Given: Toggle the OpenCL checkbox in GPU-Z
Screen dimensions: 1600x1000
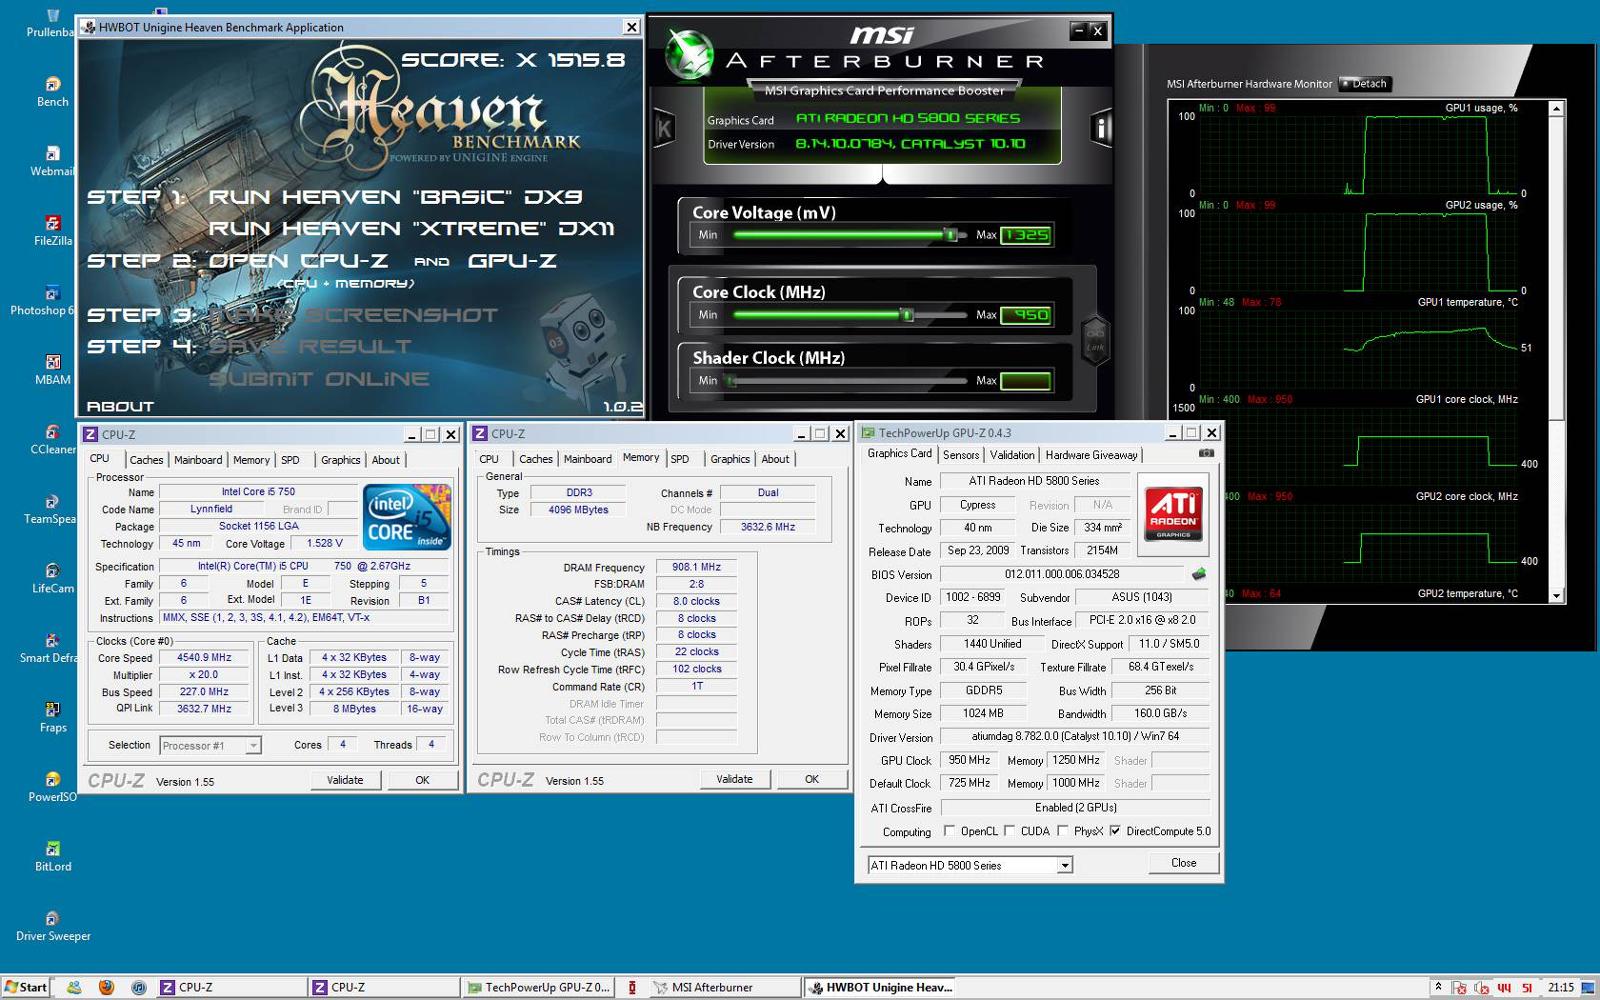Looking at the screenshot, I should point(948,831).
